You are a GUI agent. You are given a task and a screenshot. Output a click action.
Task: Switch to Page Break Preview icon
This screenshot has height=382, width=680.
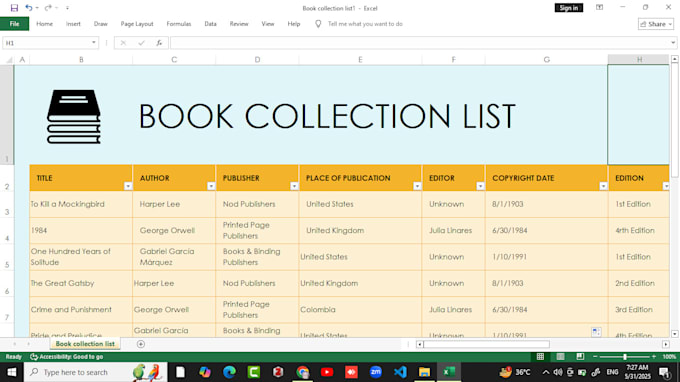pyautogui.click(x=580, y=356)
